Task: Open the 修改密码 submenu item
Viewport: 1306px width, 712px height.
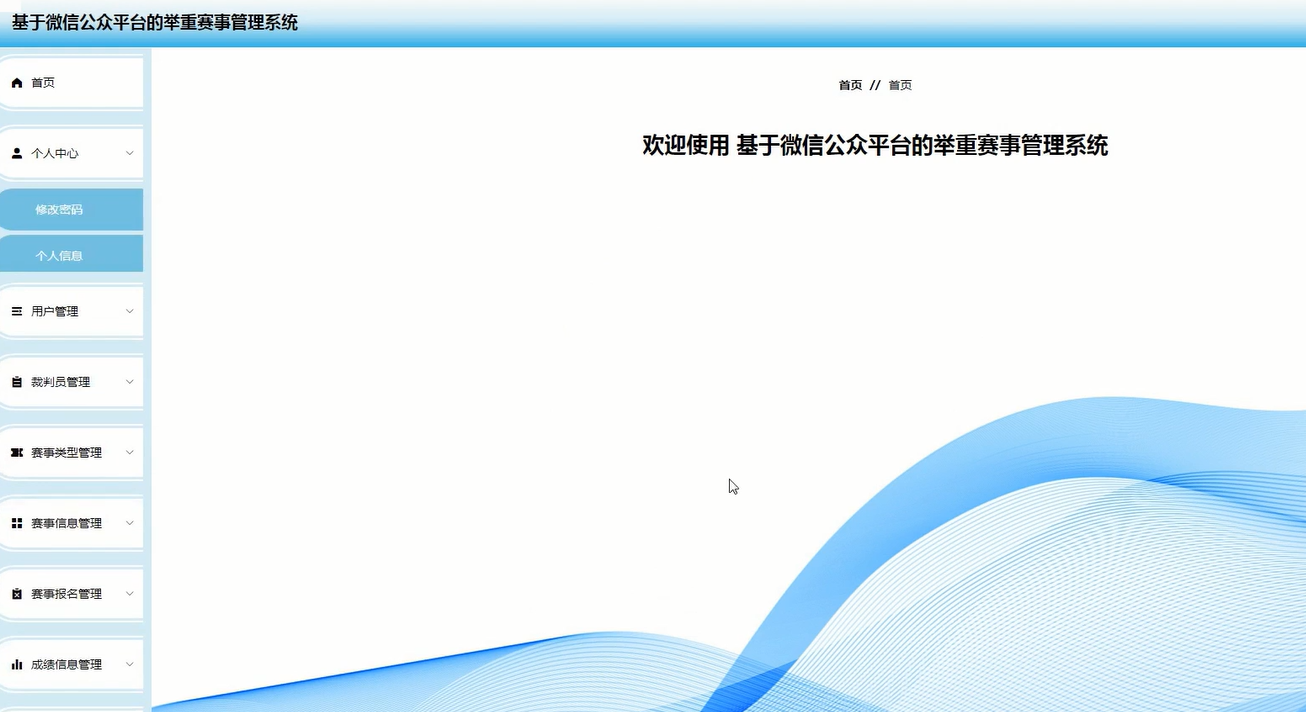Action: pyautogui.click(x=71, y=210)
